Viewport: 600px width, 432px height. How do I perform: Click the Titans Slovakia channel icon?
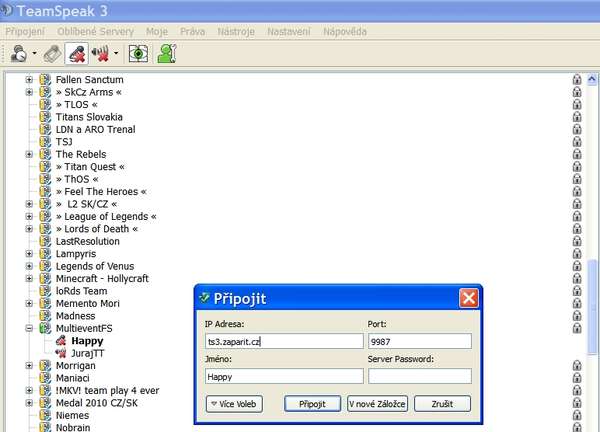[45, 117]
